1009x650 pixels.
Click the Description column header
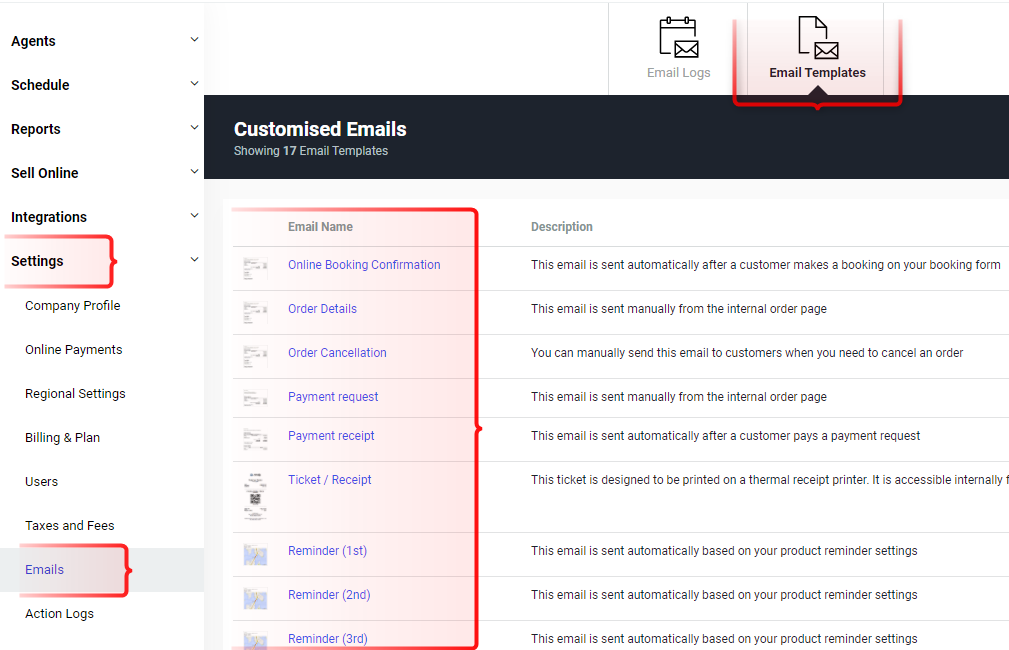[x=562, y=227]
